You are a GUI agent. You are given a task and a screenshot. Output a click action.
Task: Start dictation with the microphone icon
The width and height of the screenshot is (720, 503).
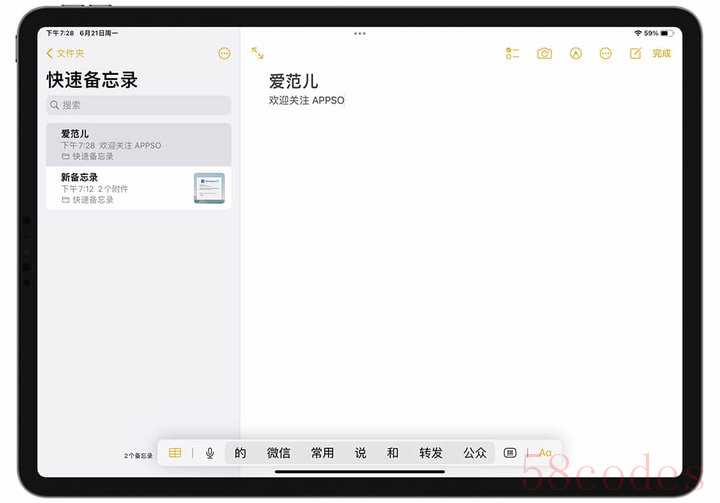(210, 453)
